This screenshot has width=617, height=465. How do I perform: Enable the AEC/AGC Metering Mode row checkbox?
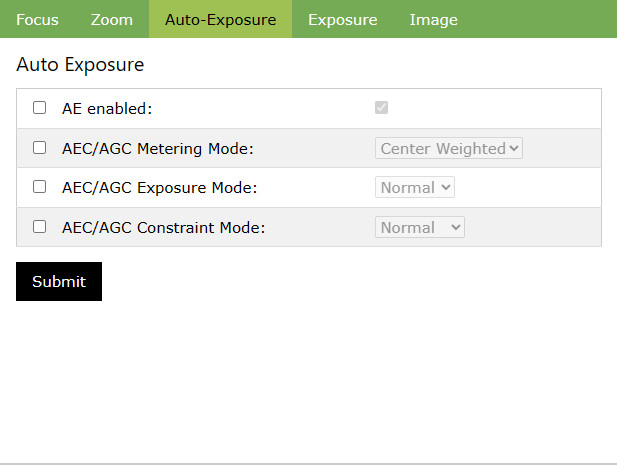[x=40, y=148]
